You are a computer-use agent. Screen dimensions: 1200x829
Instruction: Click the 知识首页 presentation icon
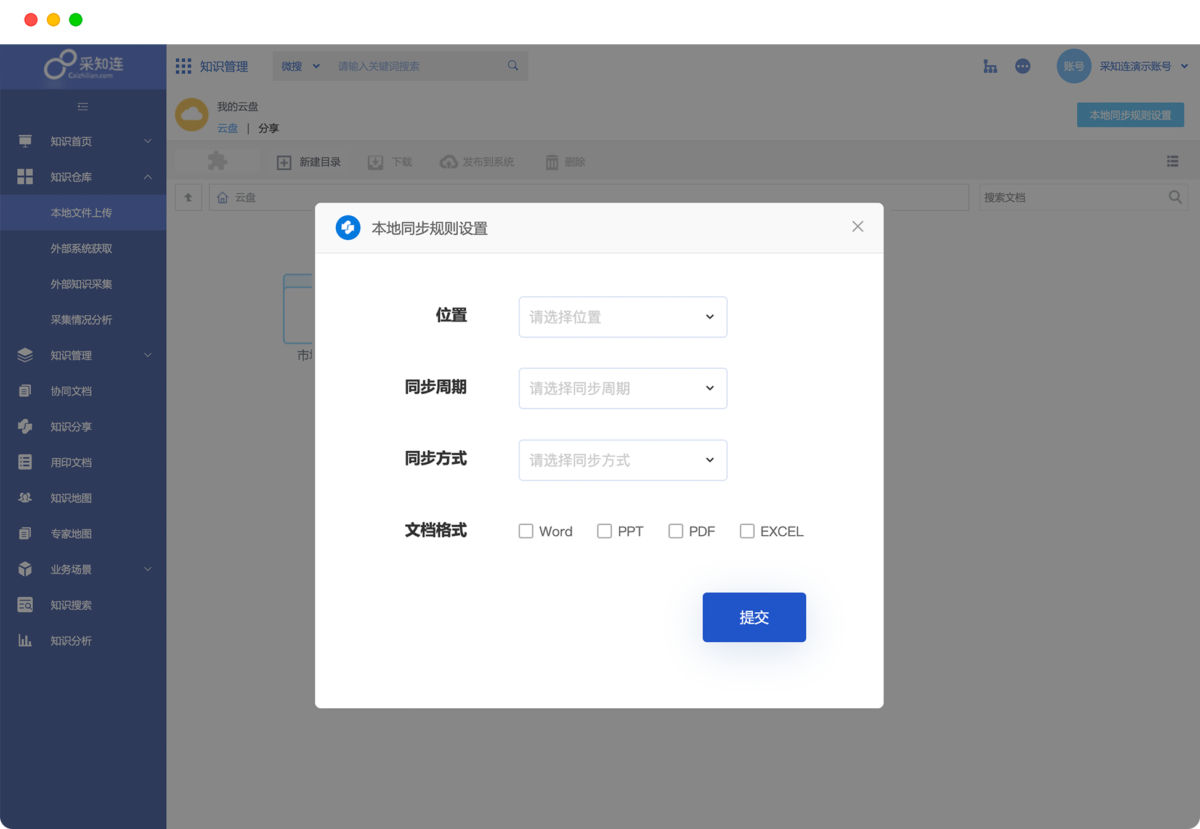[25, 141]
